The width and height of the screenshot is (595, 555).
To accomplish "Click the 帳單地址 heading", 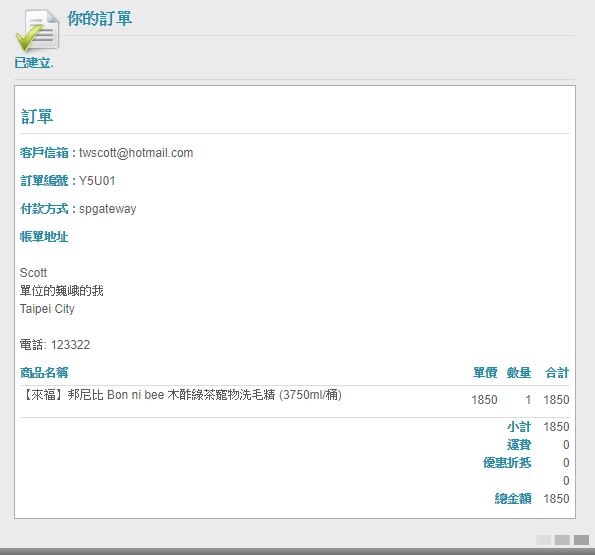I will tap(44, 237).
